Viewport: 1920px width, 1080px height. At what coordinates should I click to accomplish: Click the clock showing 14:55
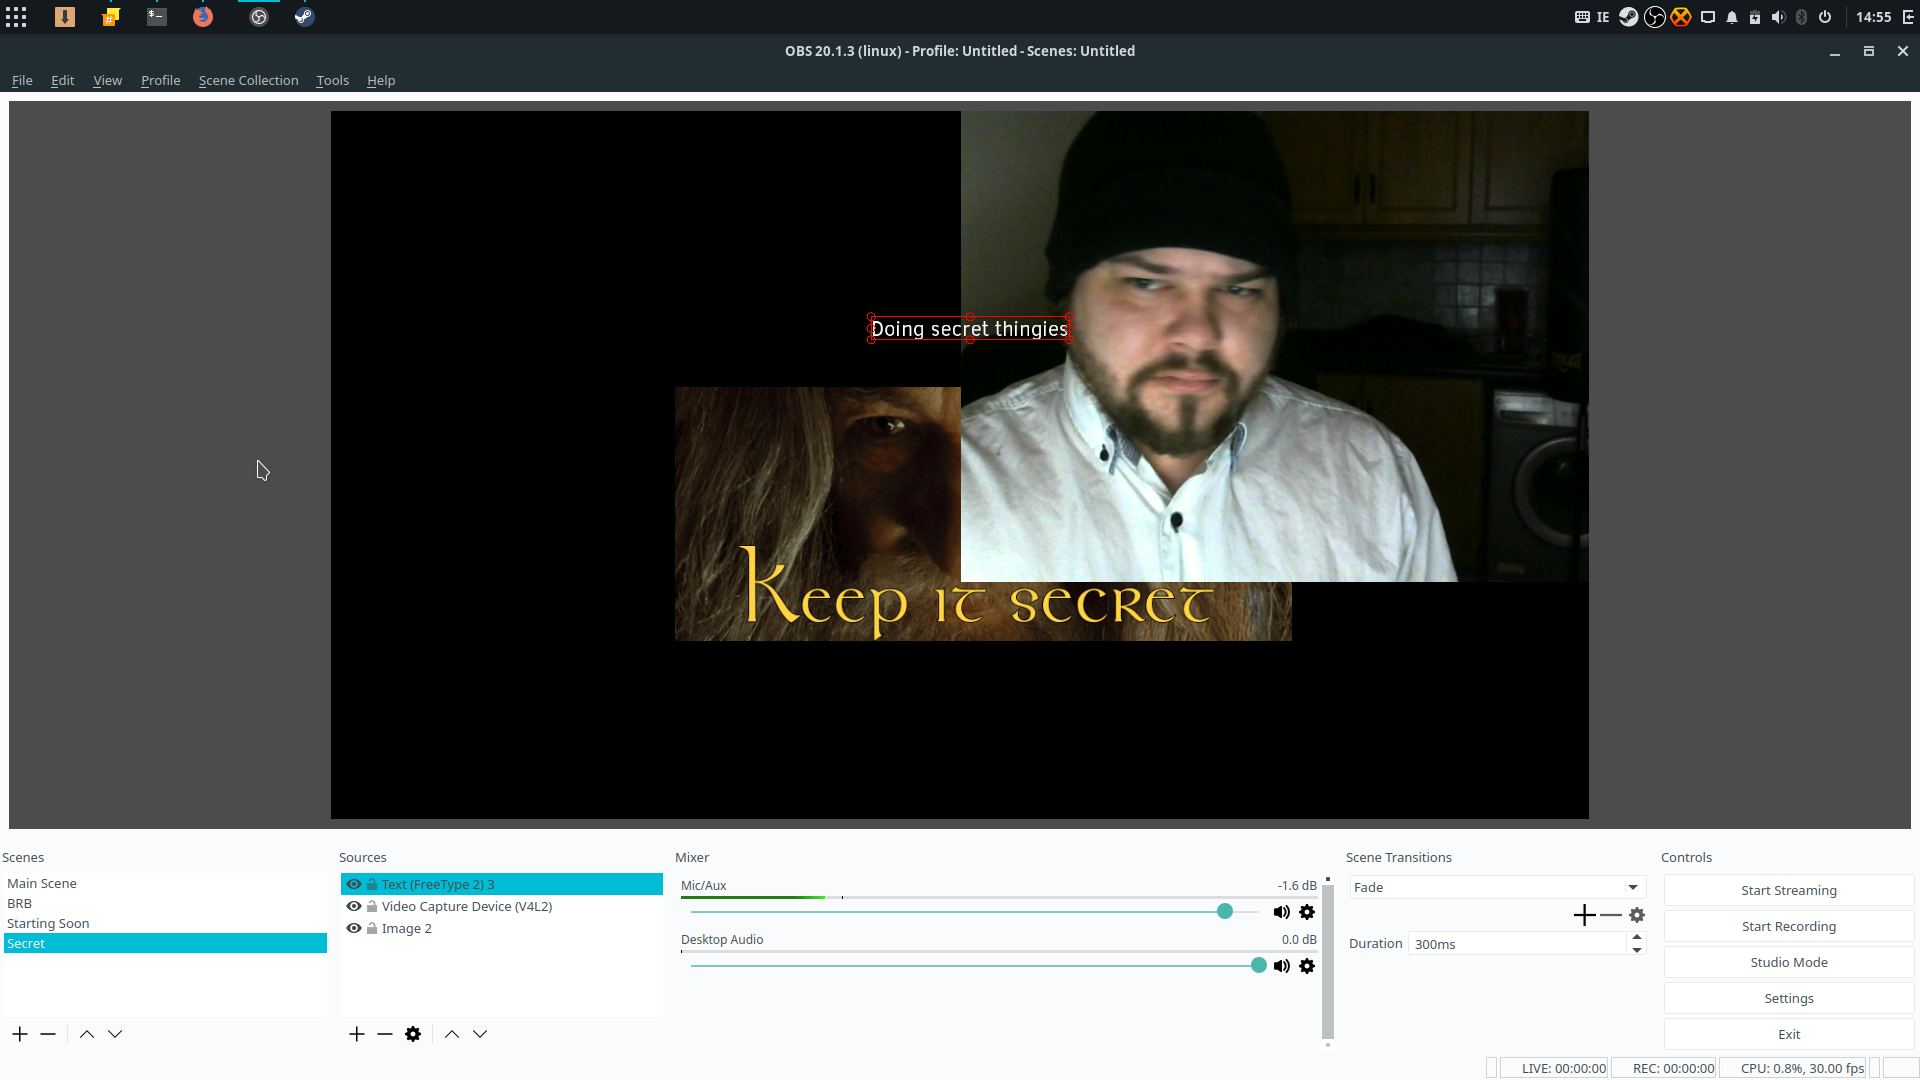point(1873,17)
